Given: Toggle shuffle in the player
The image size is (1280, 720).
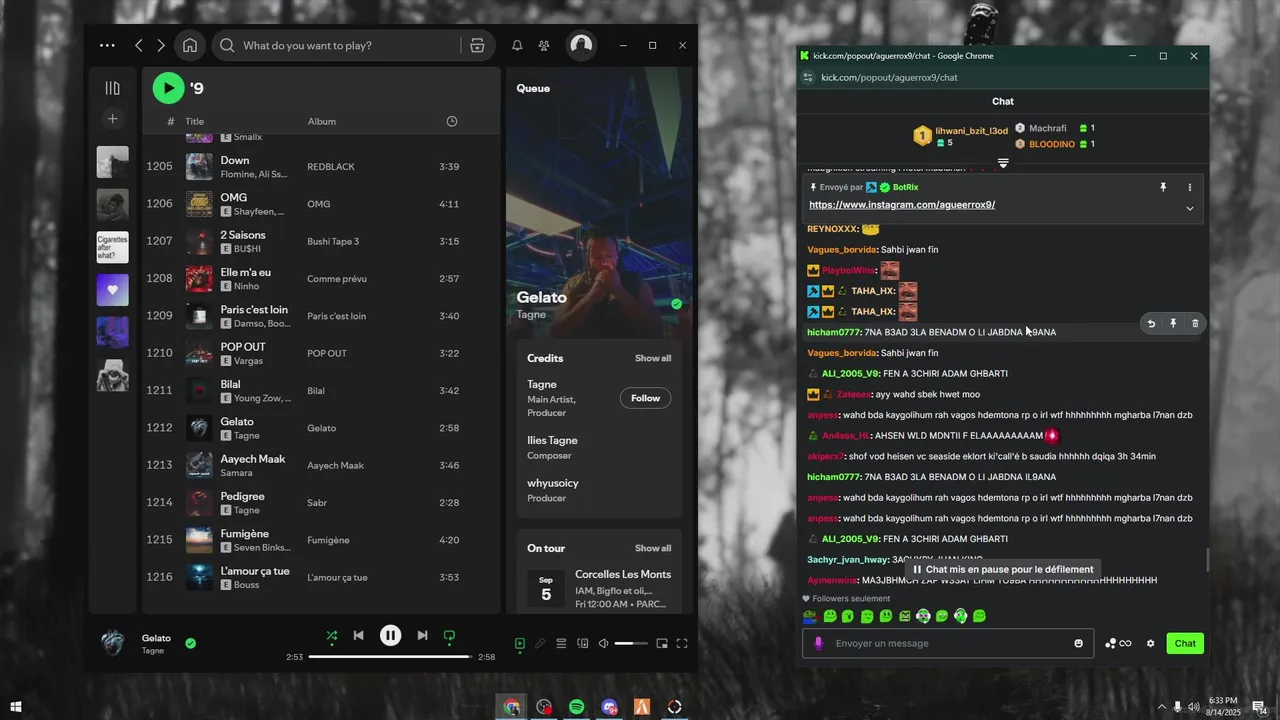Looking at the screenshot, I should click(331, 635).
